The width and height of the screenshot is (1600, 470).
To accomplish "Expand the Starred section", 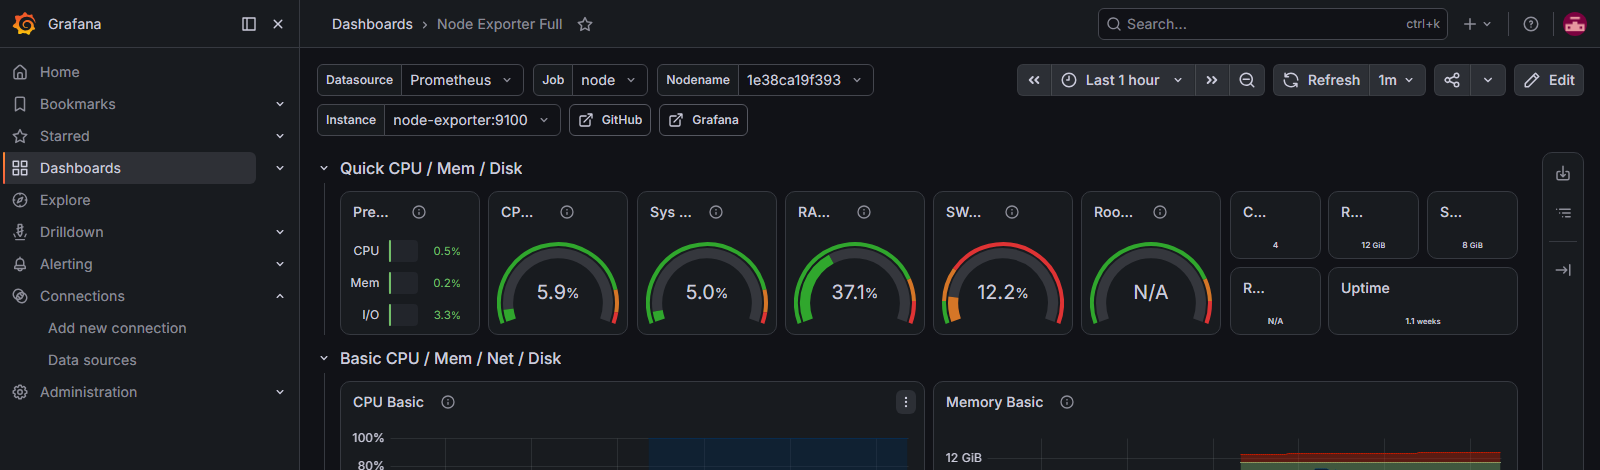I will 280,136.
